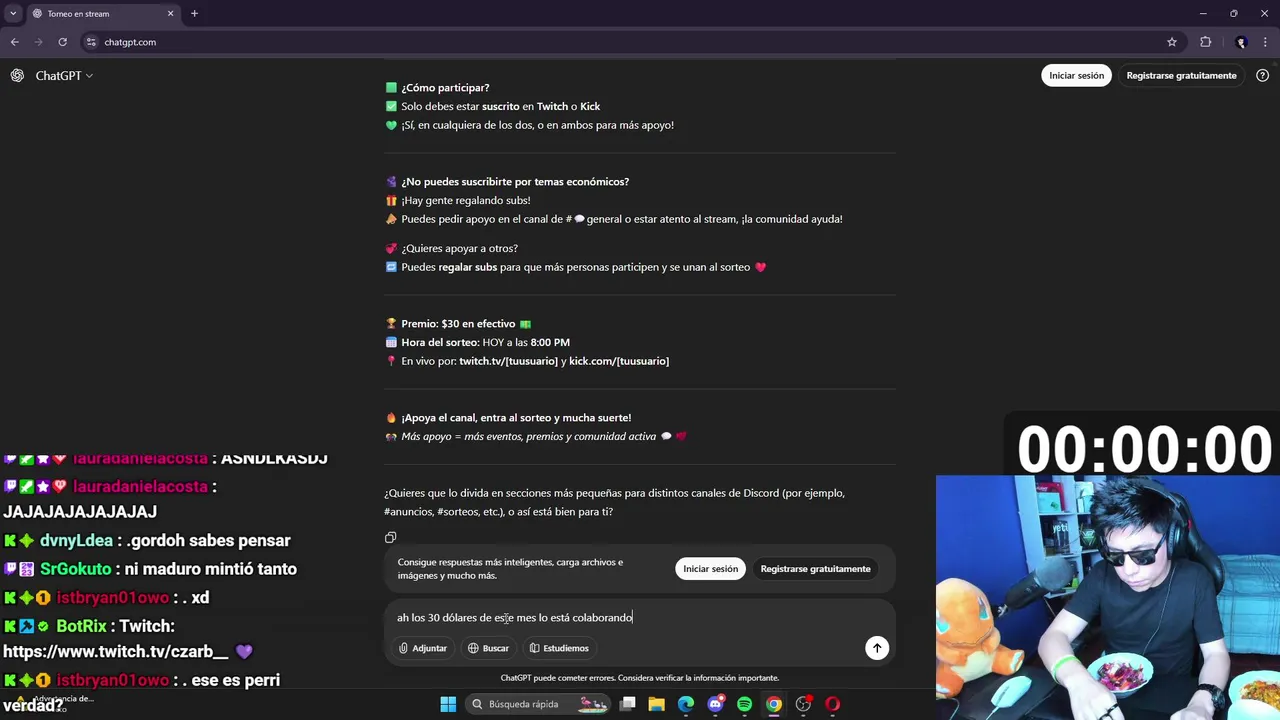Viewport: 1280px width, 720px height.
Task: Open Opera from the taskbar
Action: tap(832, 704)
